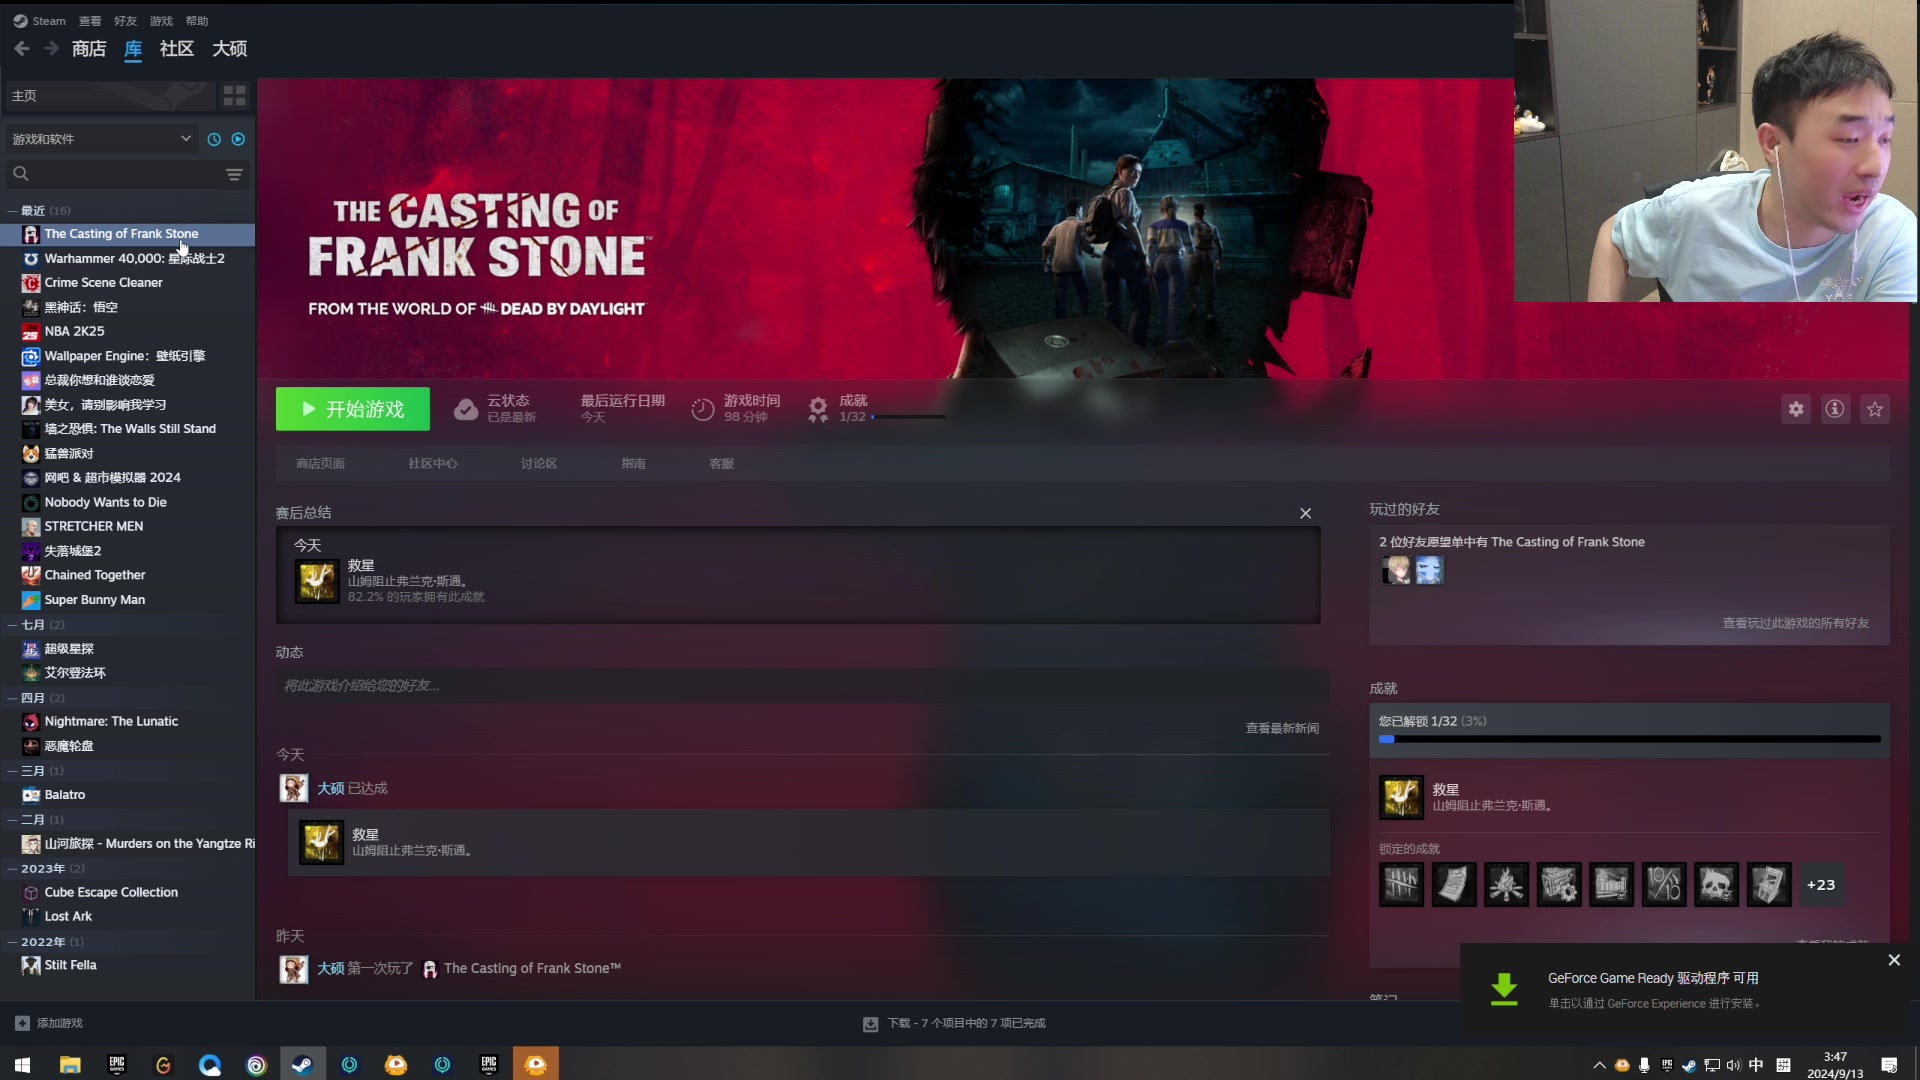1920x1080 pixels.
Task: Open the 商店页面 link
Action: pyautogui.click(x=320, y=464)
